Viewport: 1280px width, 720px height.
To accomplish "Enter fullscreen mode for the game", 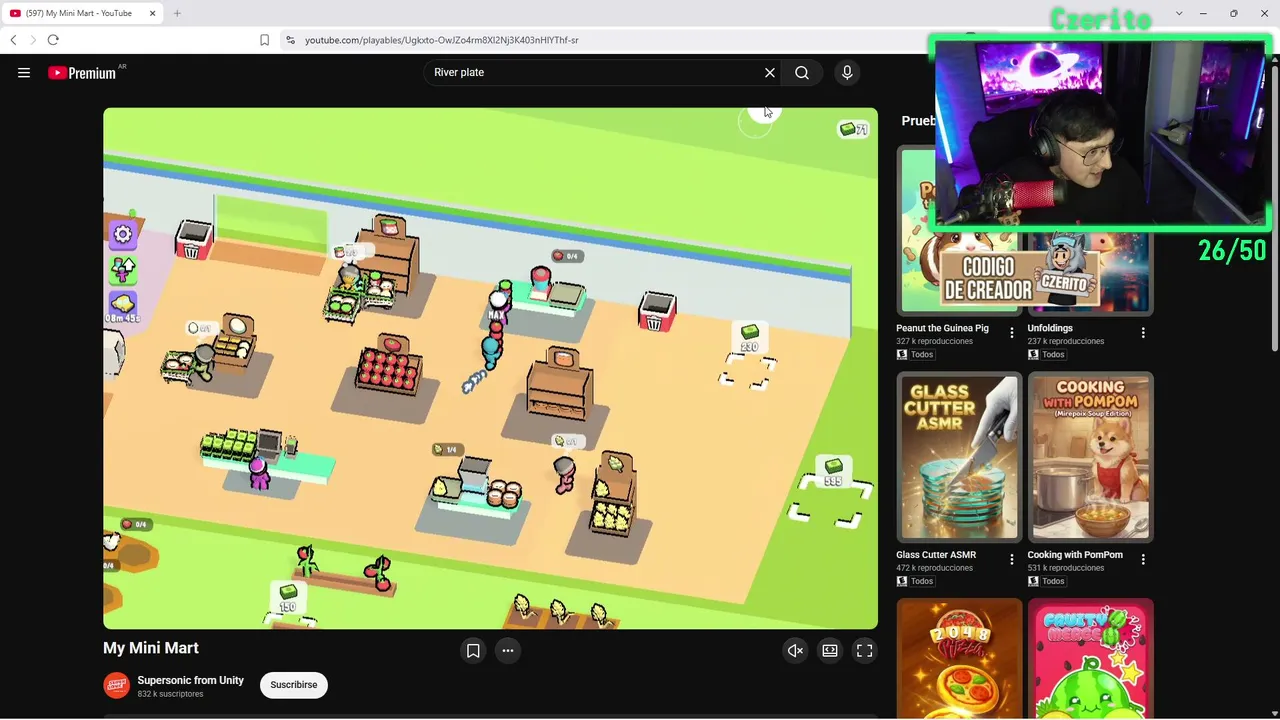I will point(865,651).
